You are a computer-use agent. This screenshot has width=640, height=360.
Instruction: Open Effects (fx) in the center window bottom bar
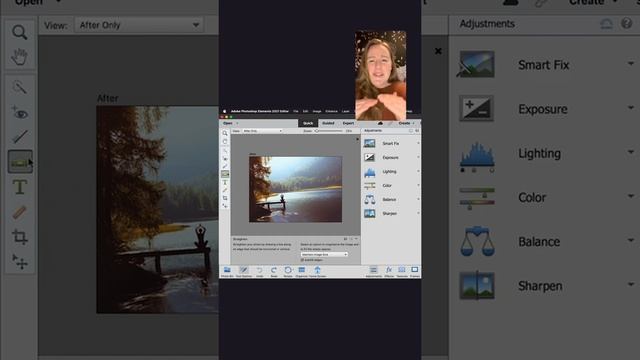coord(389,271)
